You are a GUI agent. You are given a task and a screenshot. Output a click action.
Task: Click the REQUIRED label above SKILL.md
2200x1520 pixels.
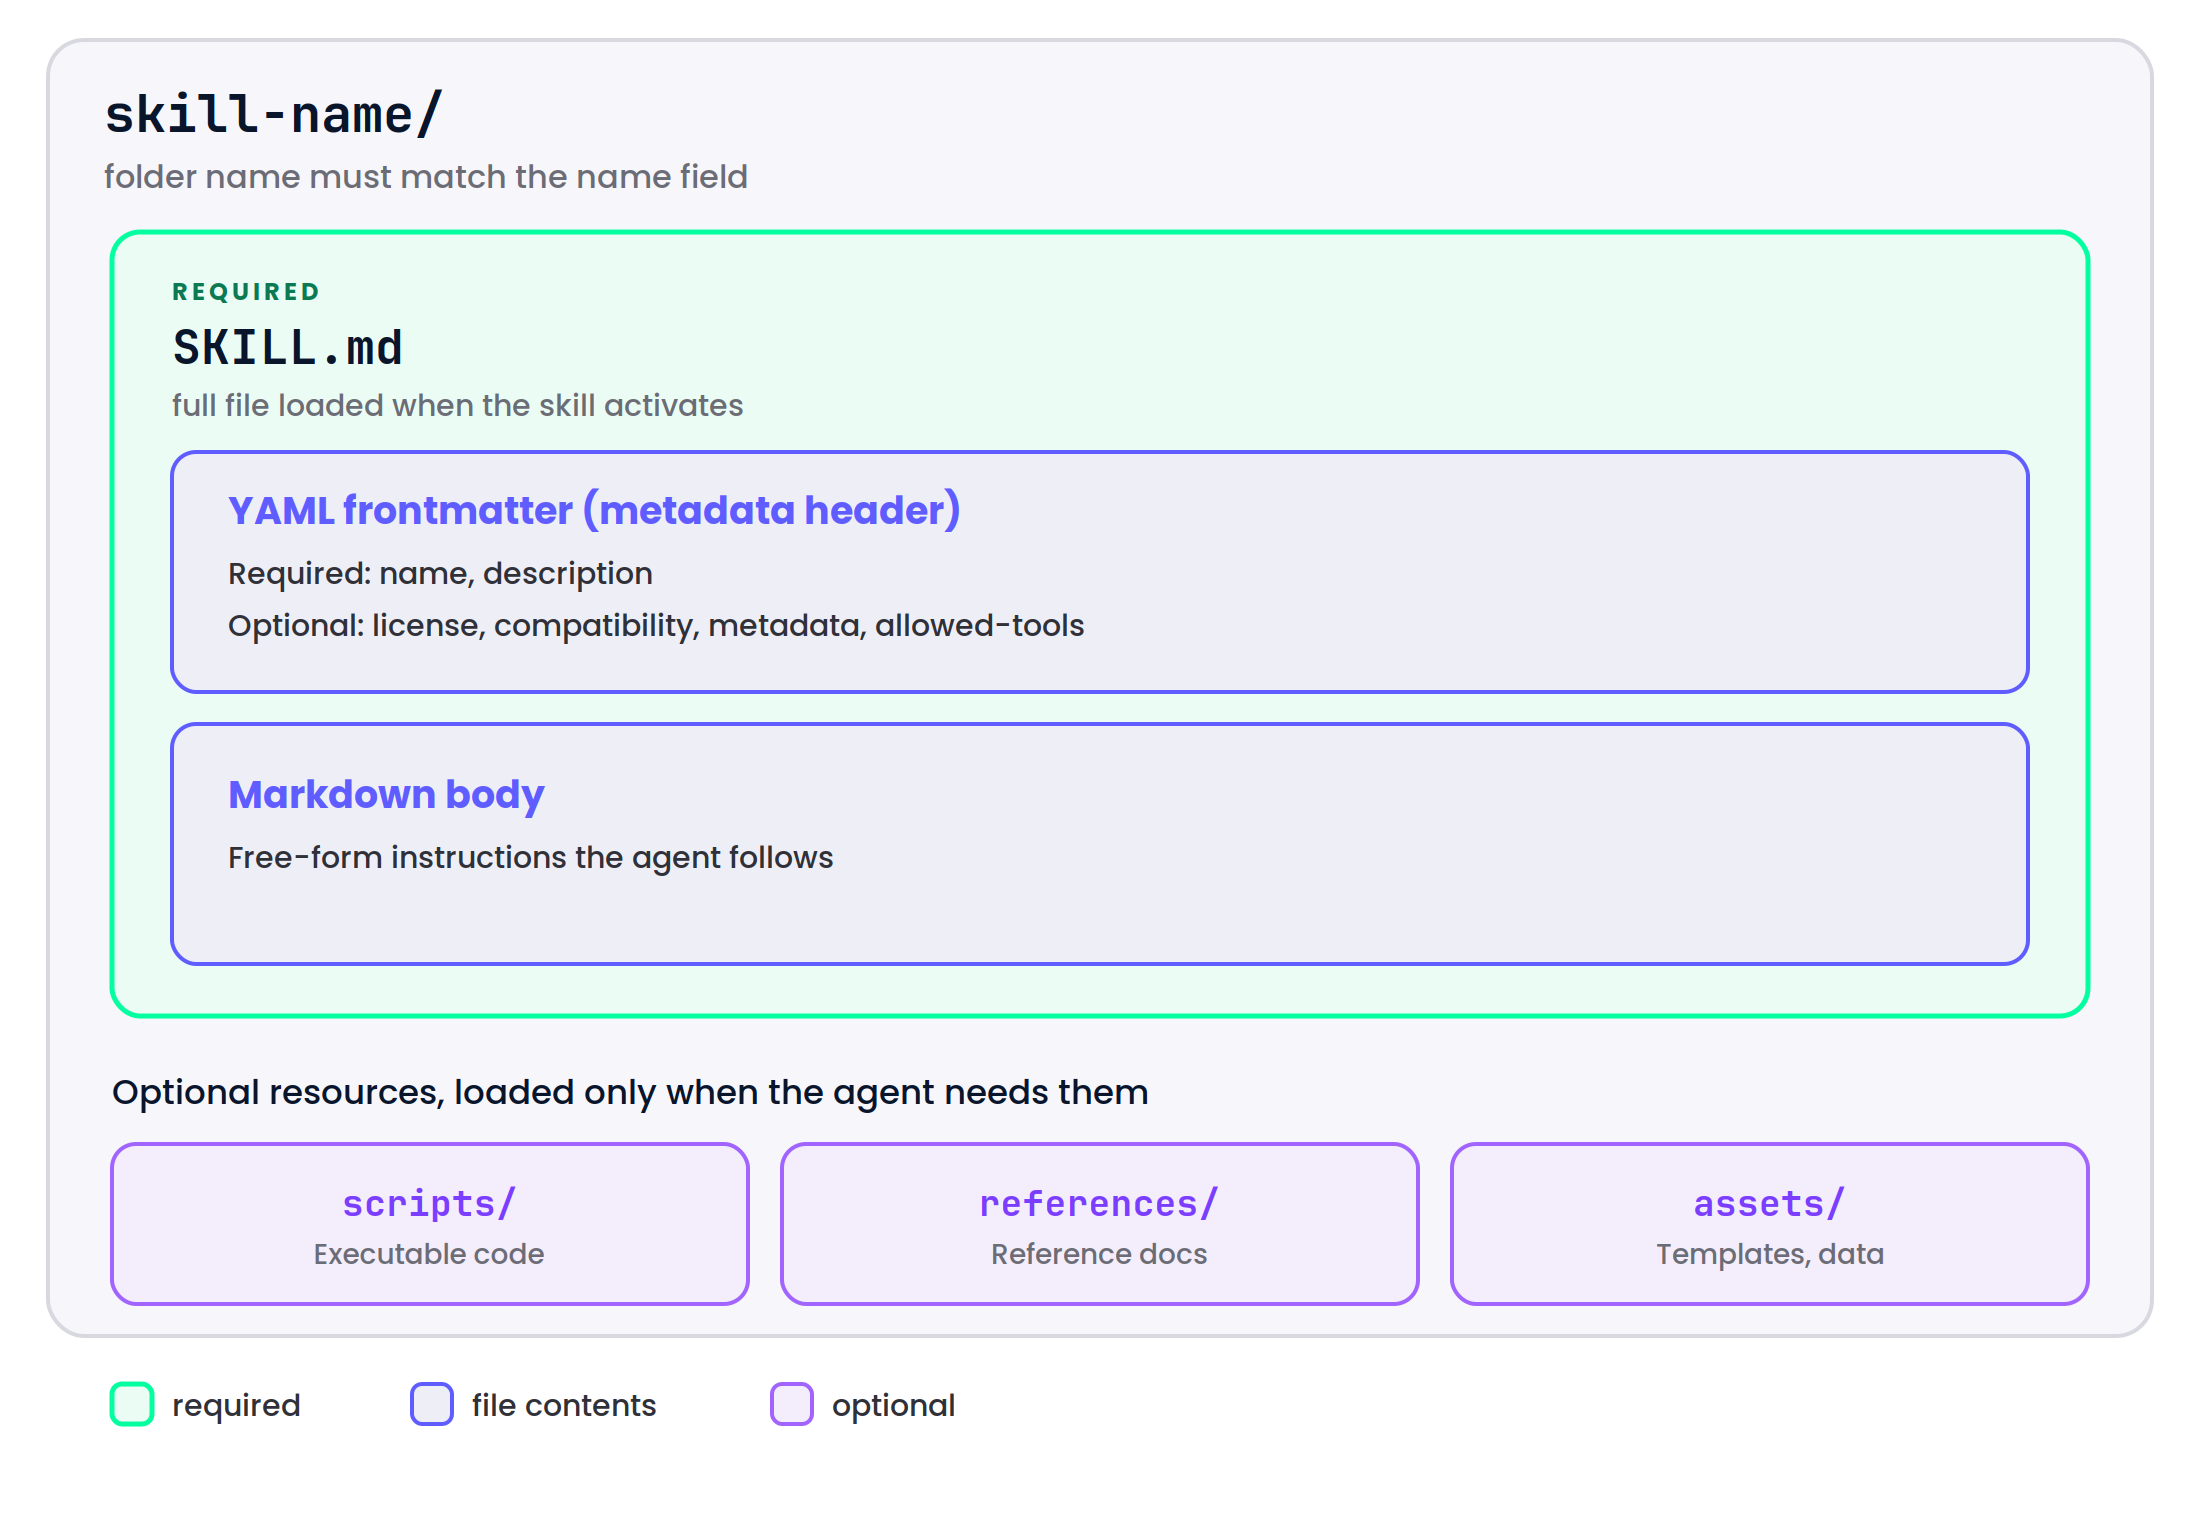point(246,292)
